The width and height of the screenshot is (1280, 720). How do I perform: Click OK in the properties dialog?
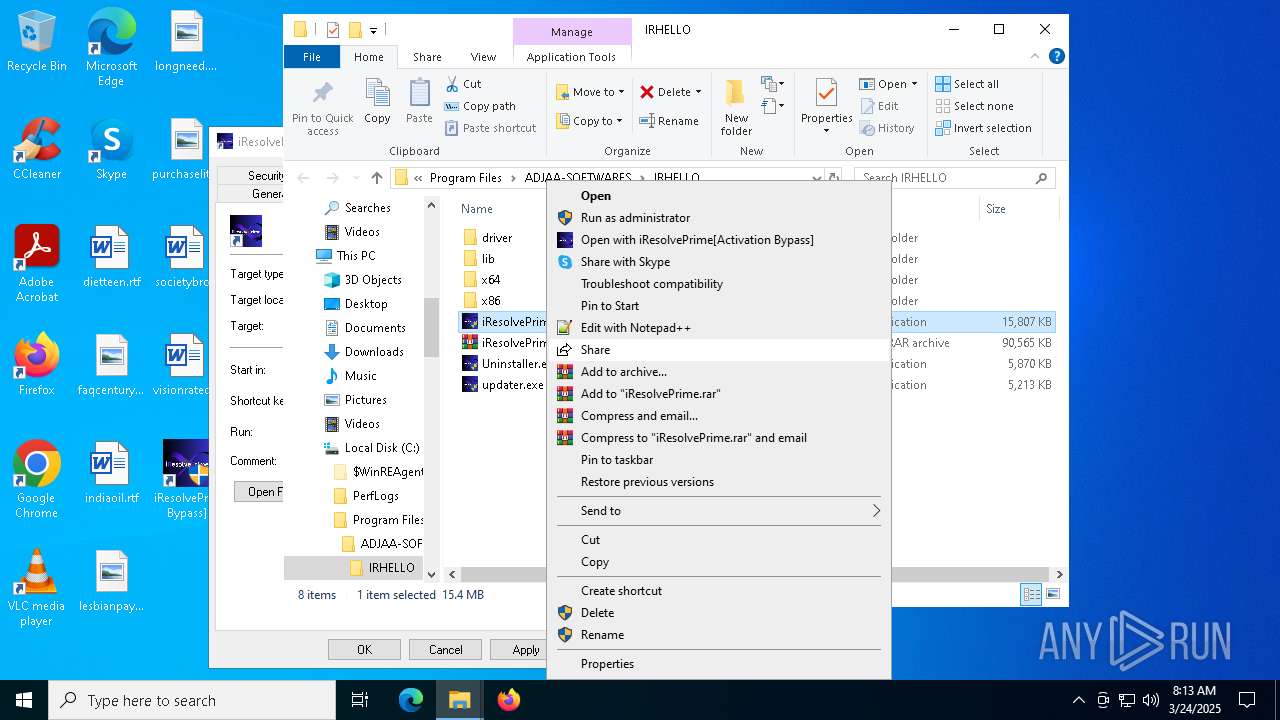[x=364, y=650]
